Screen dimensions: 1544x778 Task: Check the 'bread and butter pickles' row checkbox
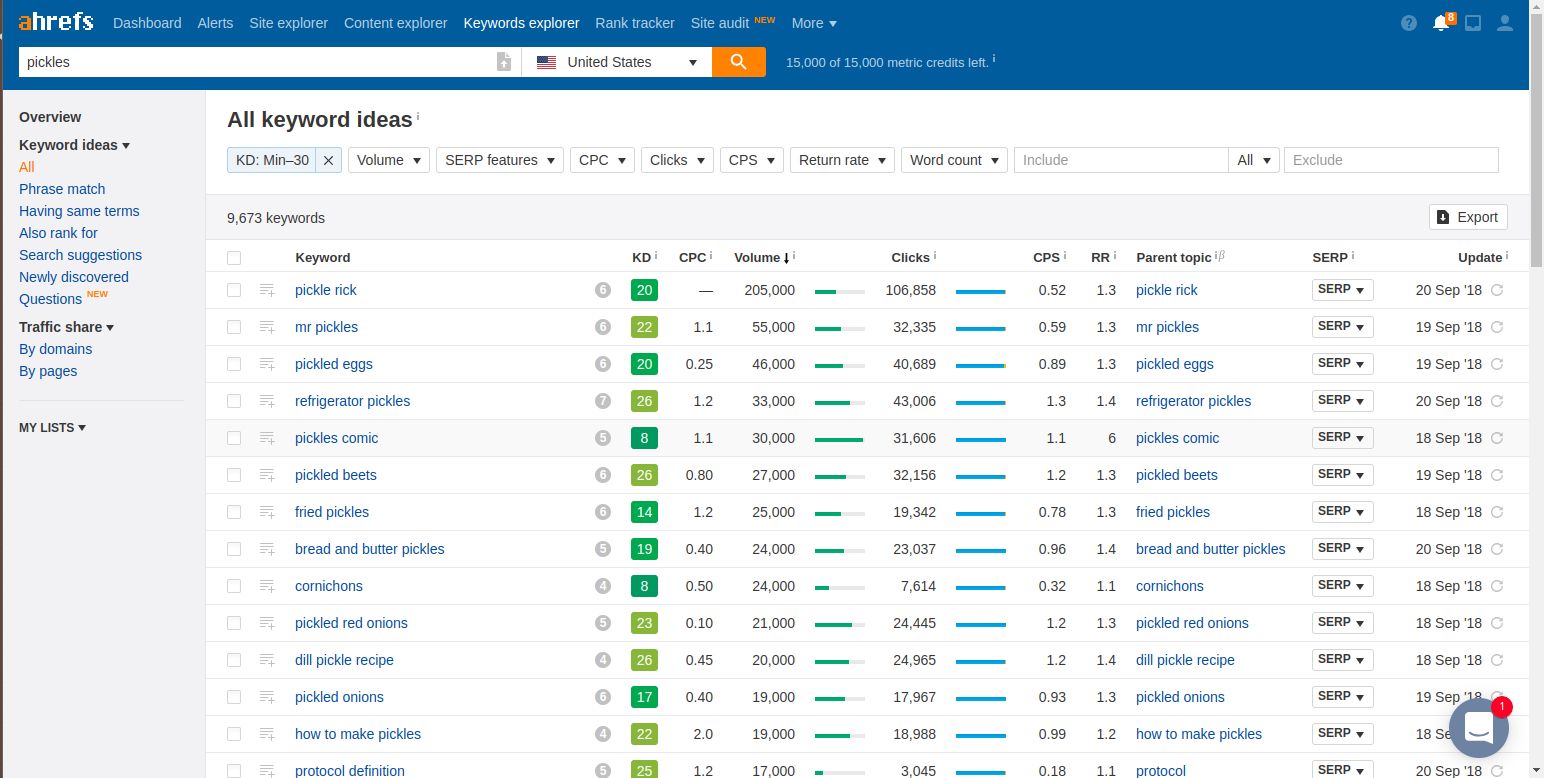(234, 549)
